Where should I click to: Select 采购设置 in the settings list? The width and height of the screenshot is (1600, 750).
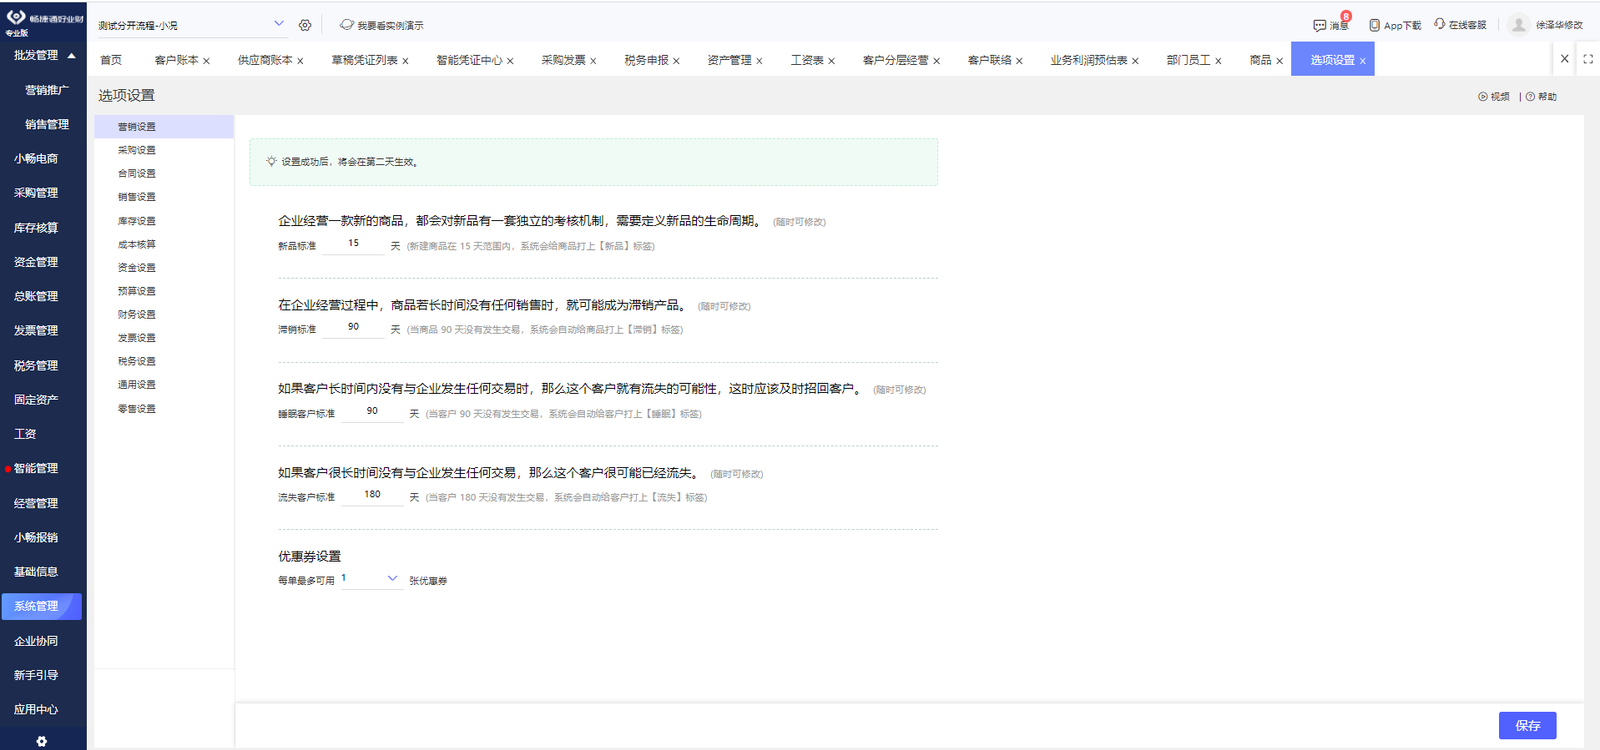point(137,150)
